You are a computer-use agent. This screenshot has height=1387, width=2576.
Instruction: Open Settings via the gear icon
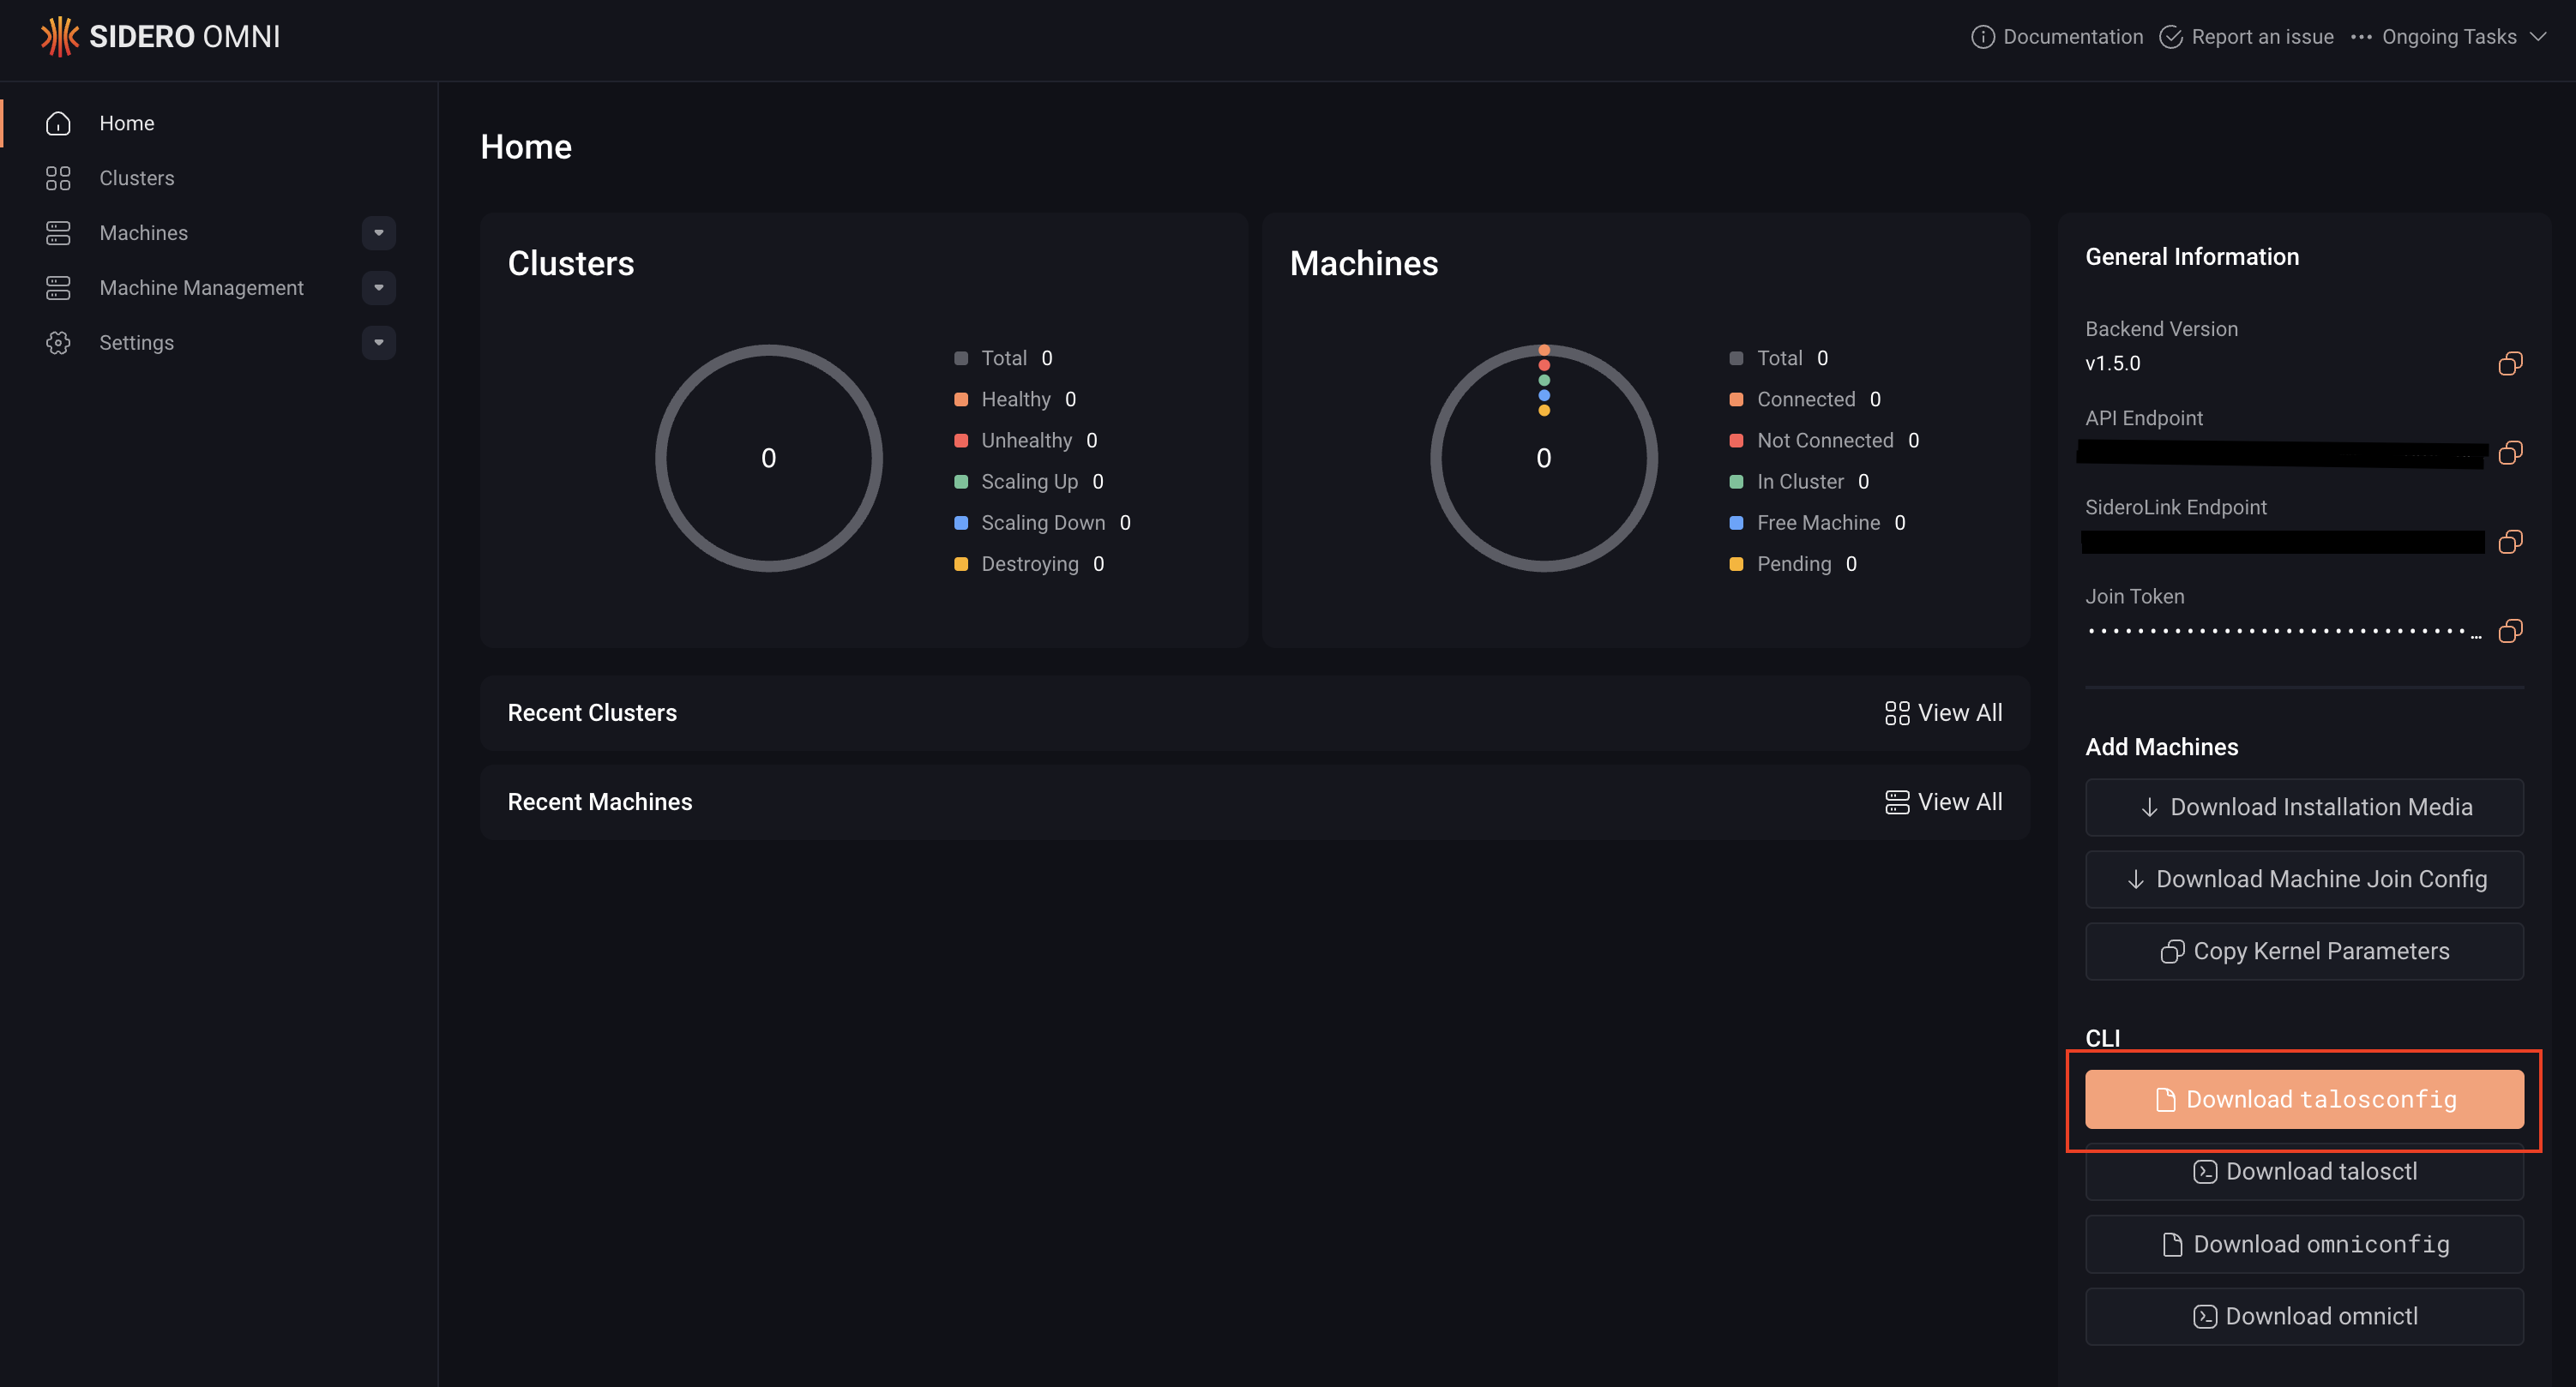[x=58, y=342]
